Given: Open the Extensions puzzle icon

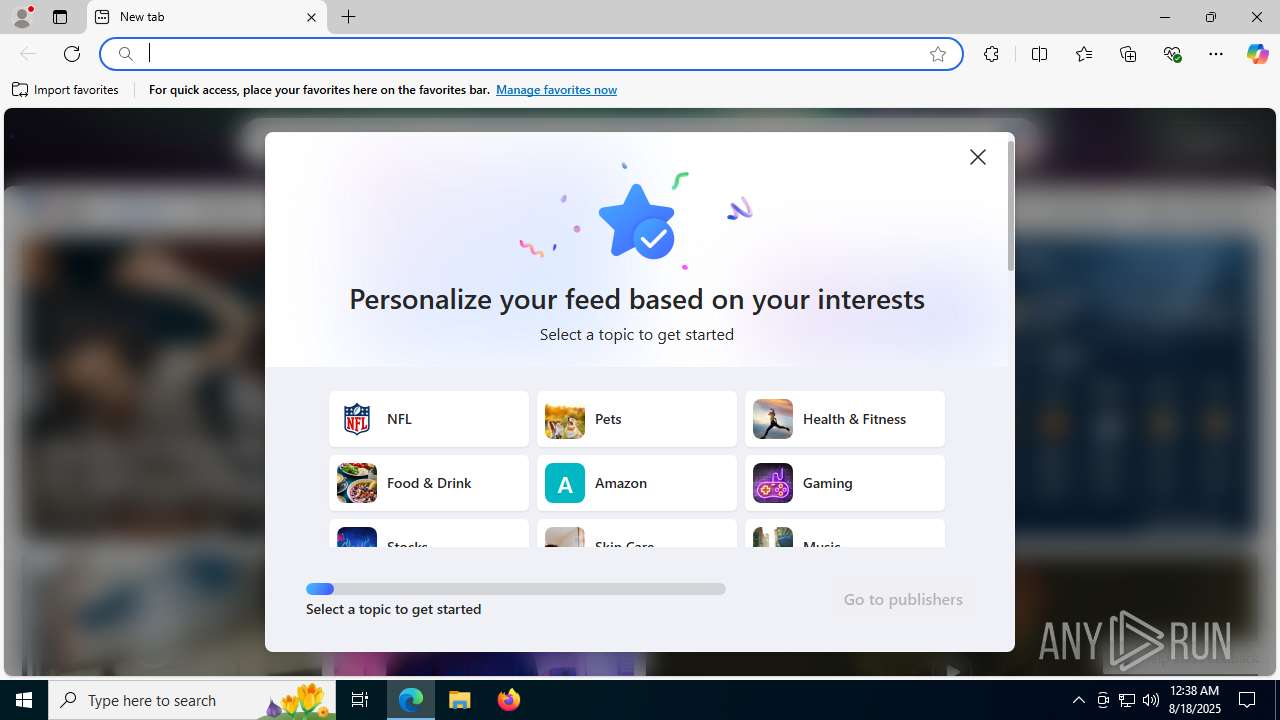Looking at the screenshot, I should click(991, 54).
